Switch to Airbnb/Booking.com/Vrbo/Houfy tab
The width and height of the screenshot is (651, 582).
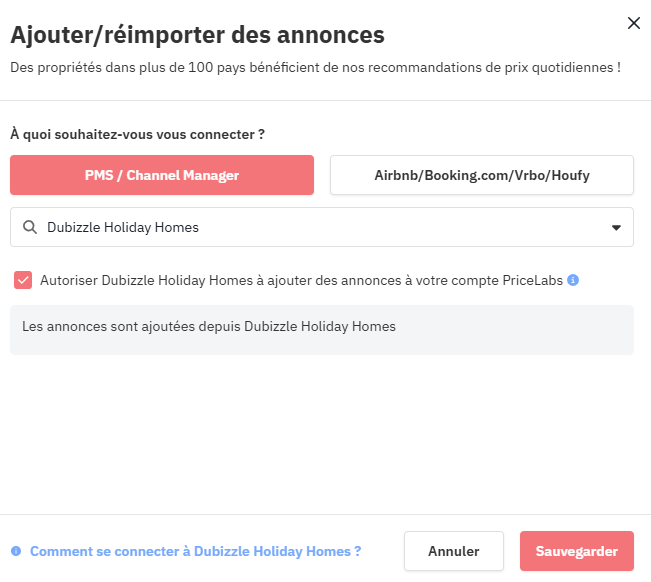(482, 175)
